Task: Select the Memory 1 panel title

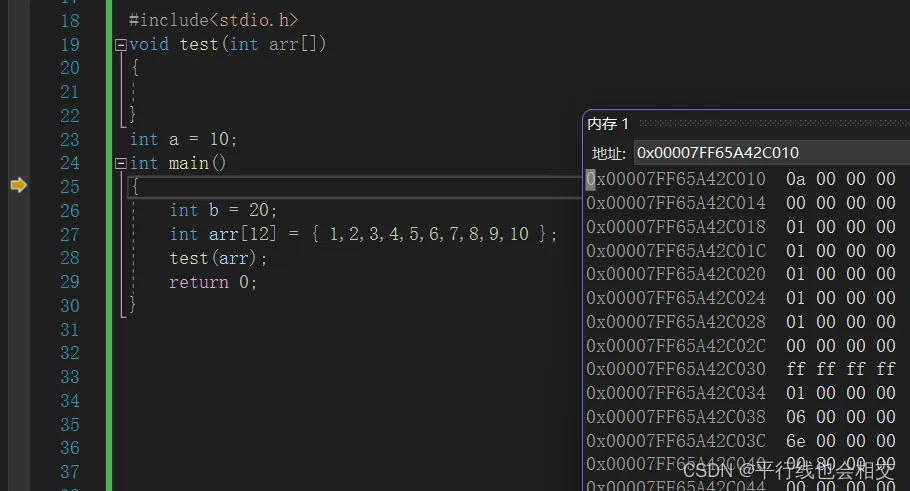Action: click(608, 124)
